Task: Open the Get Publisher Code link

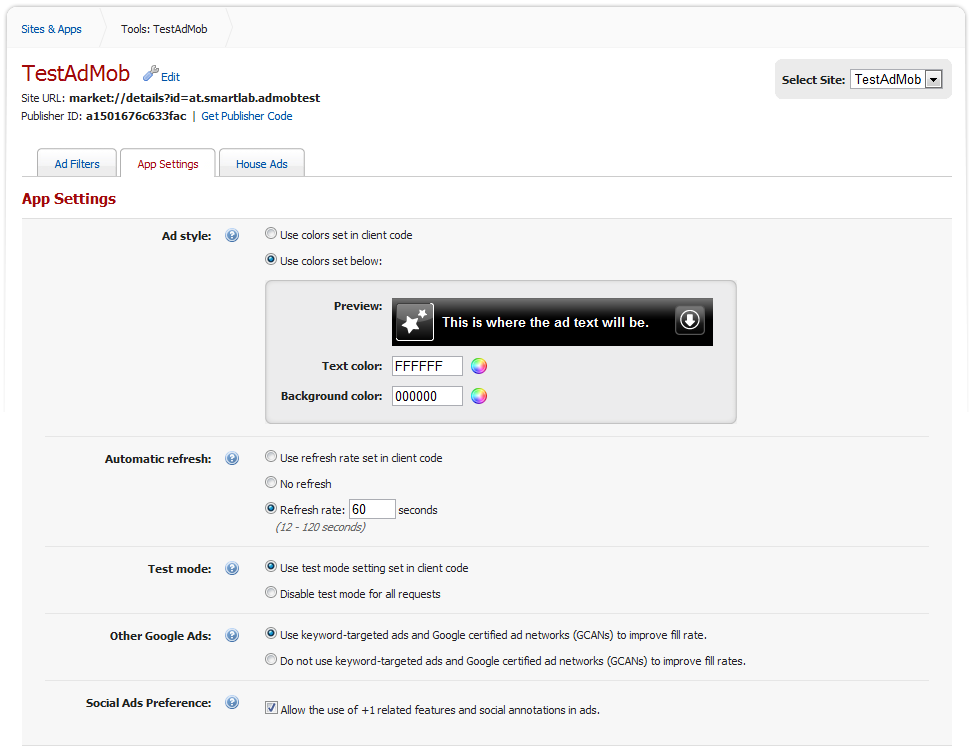Action: pyautogui.click(x=247, y=116)
